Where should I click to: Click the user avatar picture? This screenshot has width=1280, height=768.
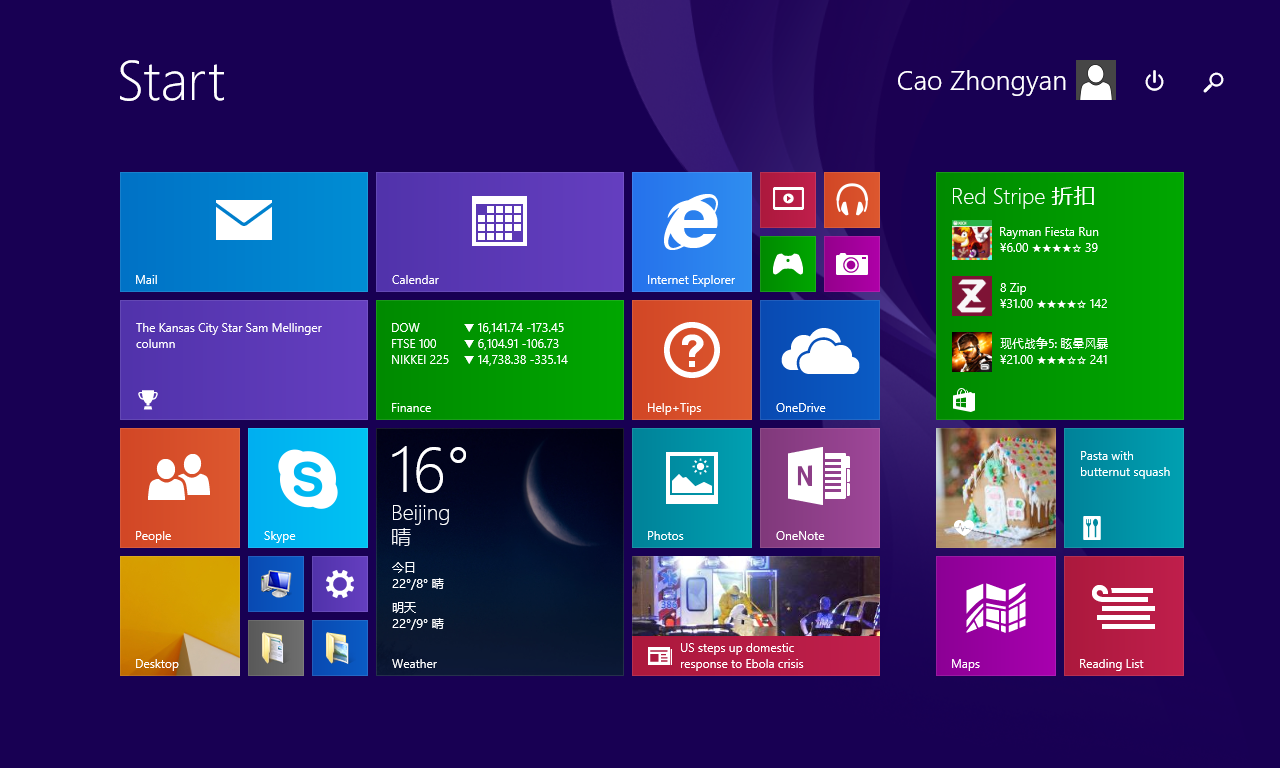click(1096, 80)
